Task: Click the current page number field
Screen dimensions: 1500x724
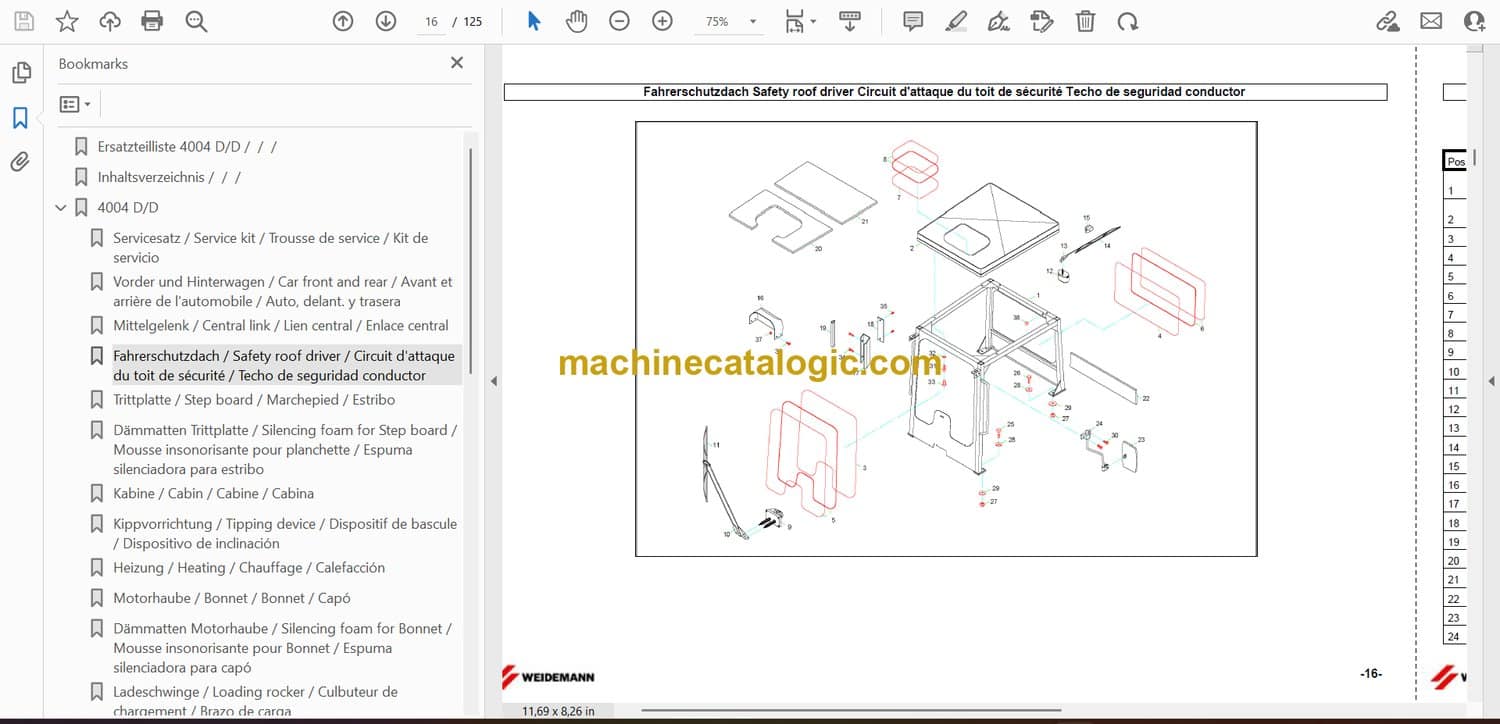Action: pyautogui.click(x=431, y=21)
